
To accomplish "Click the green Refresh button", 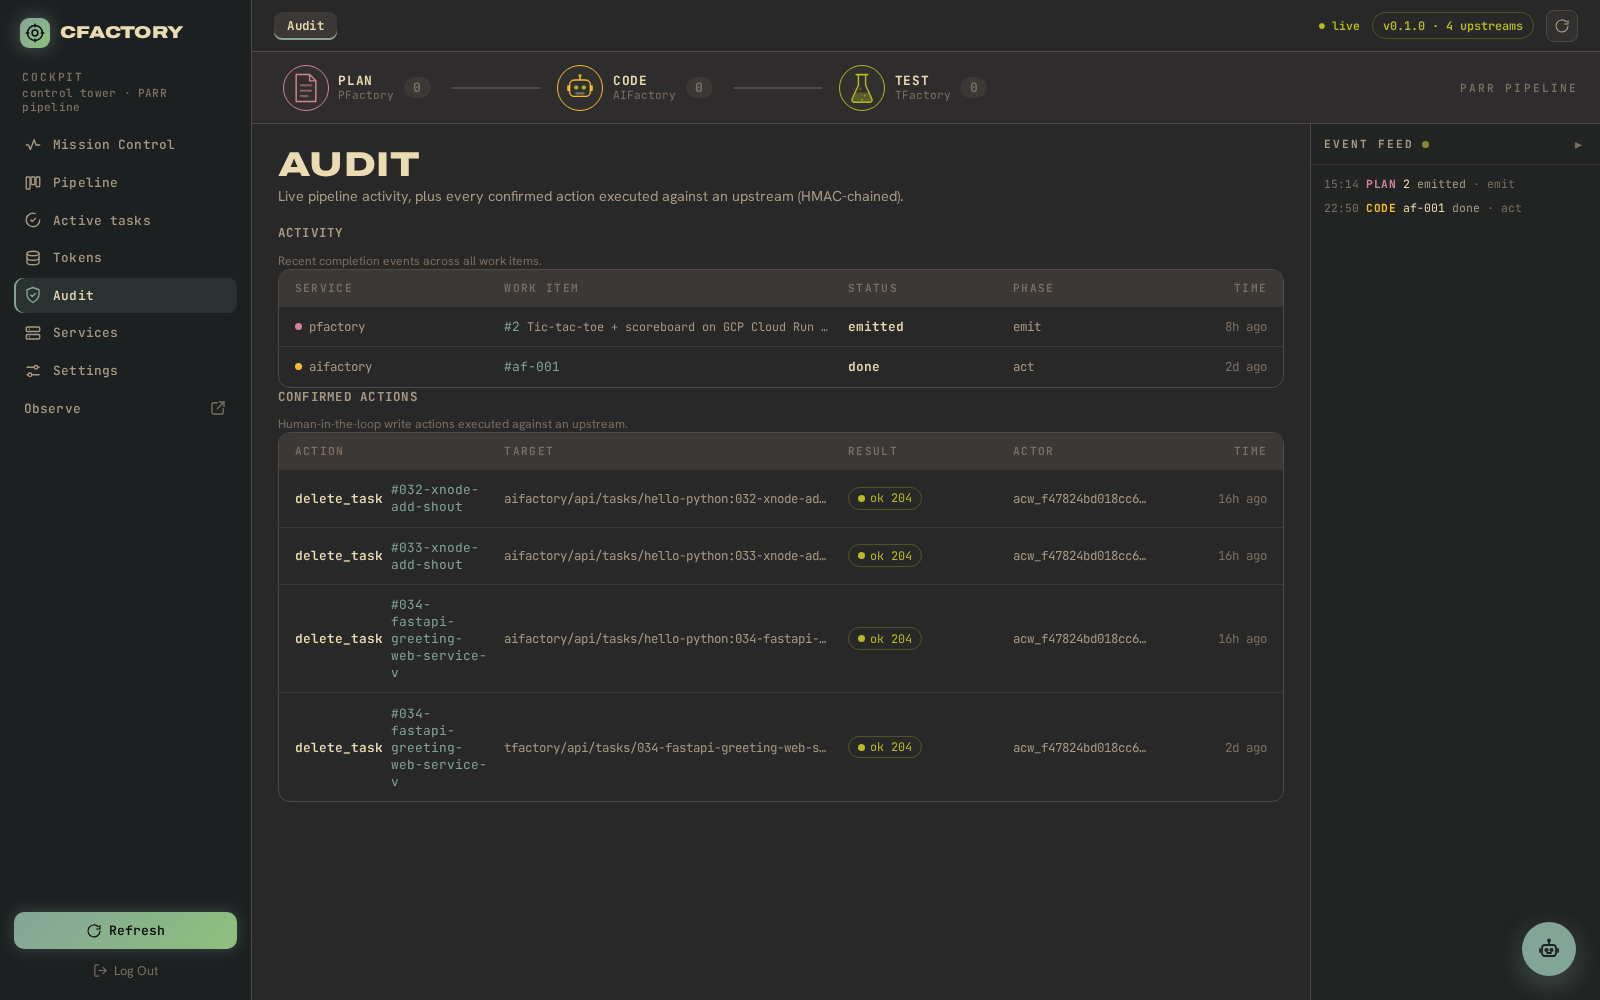I will (126, 931).
